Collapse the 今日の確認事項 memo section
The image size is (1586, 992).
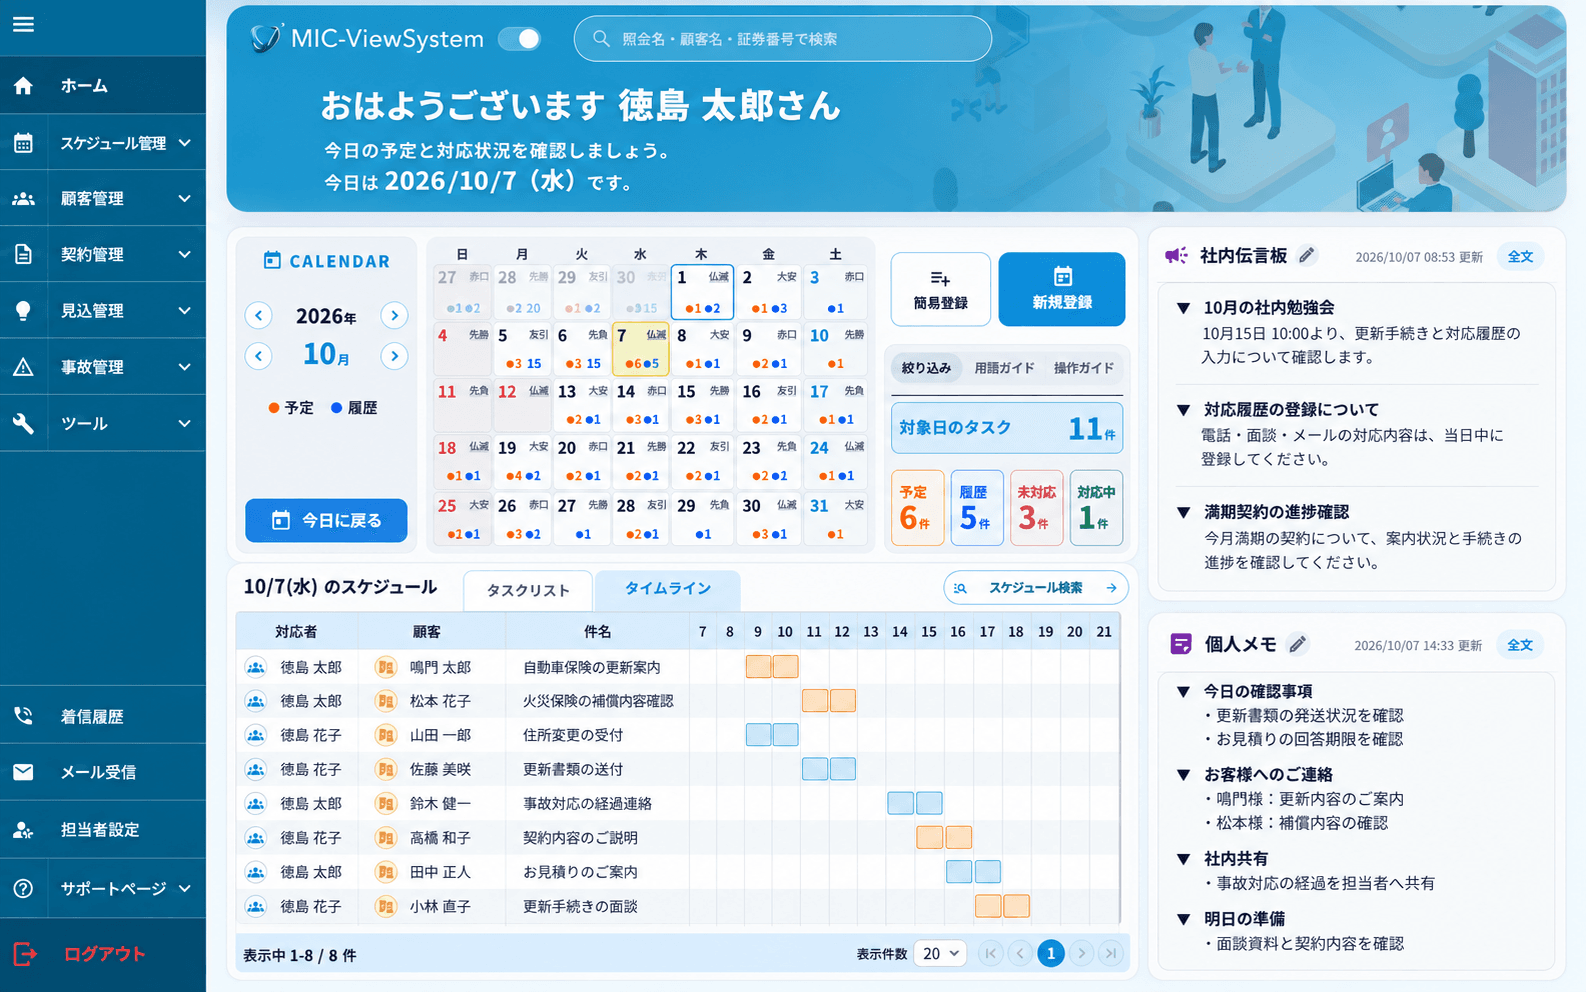1184,691
